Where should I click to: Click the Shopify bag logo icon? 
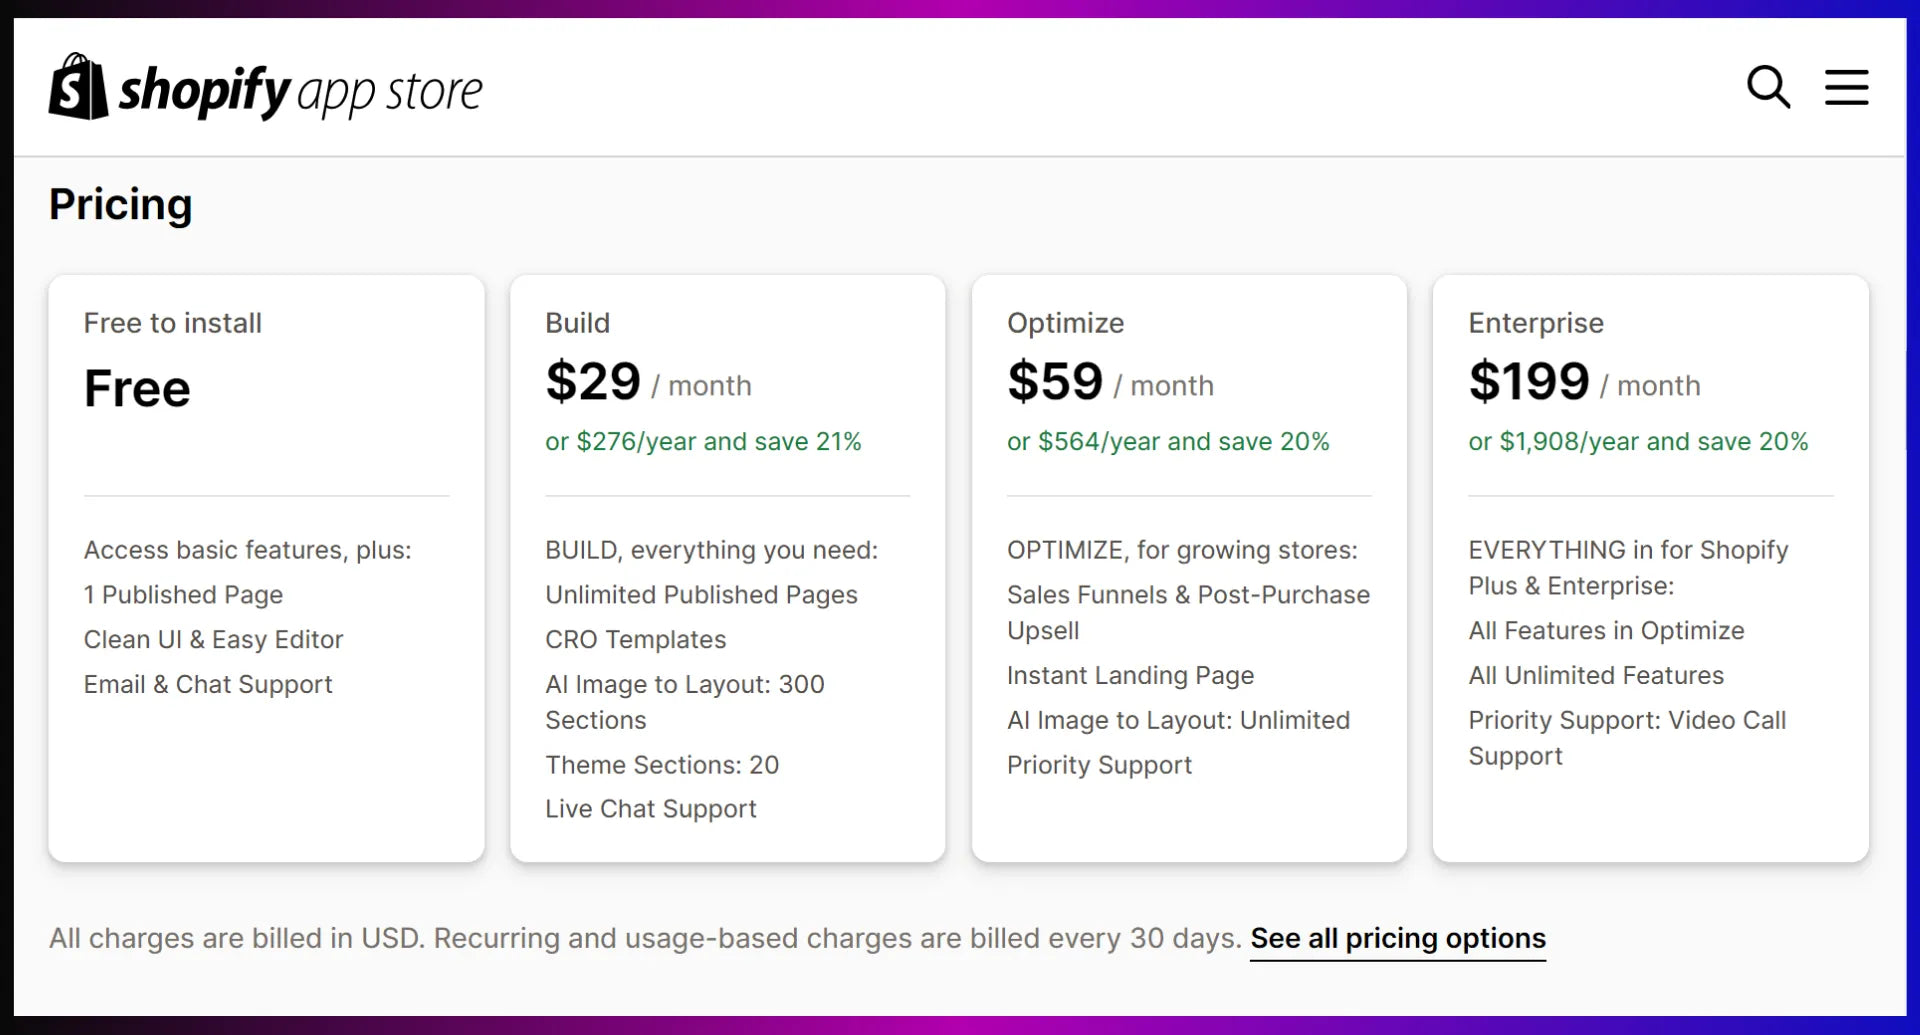pos(78,87)
